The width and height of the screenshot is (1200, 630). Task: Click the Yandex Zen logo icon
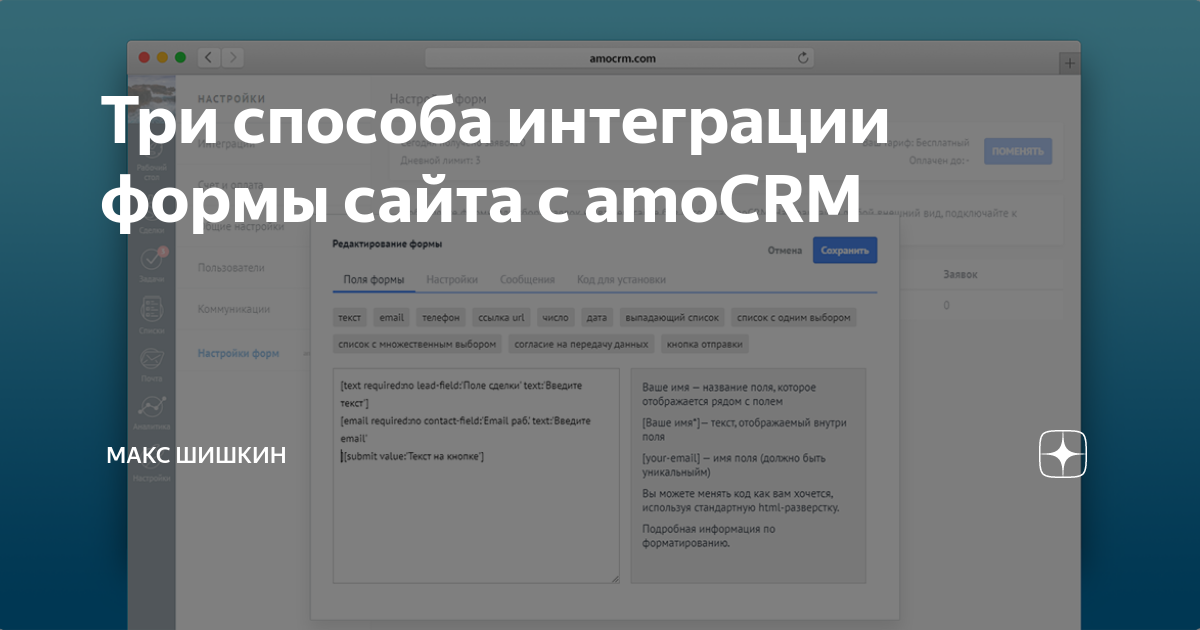pos(1063,455)
